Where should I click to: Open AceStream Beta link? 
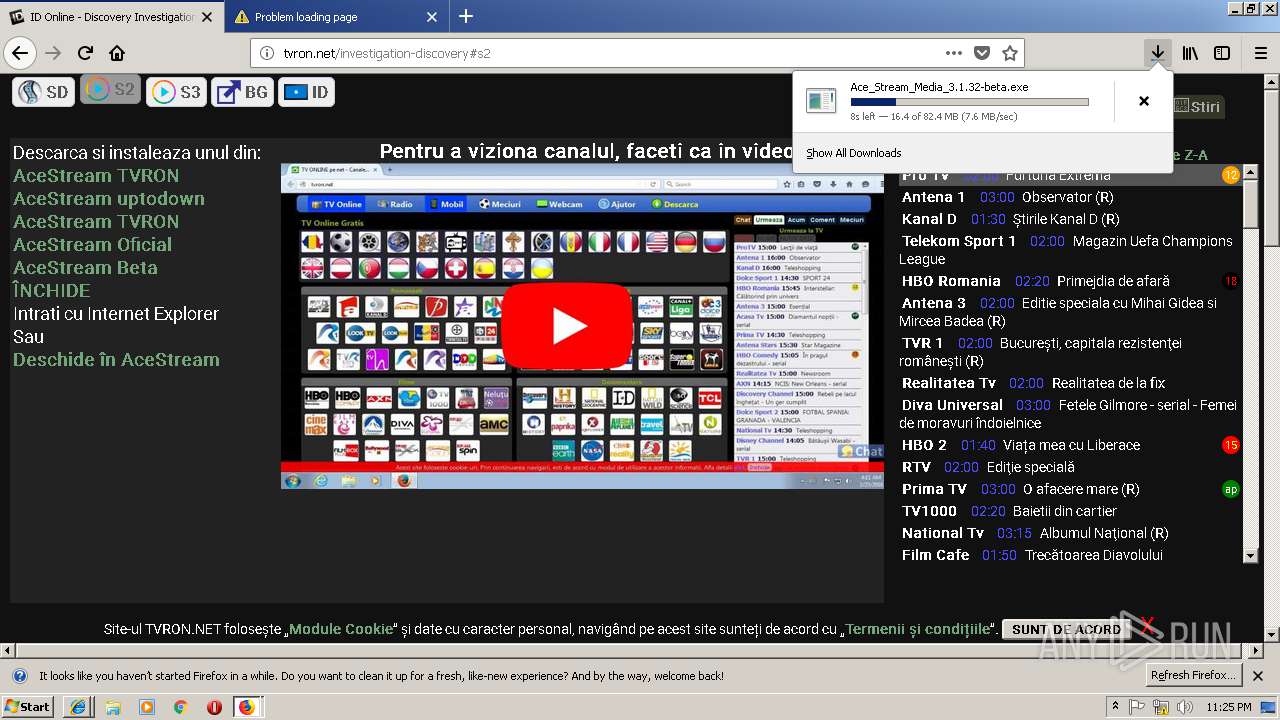coord(85,268)
